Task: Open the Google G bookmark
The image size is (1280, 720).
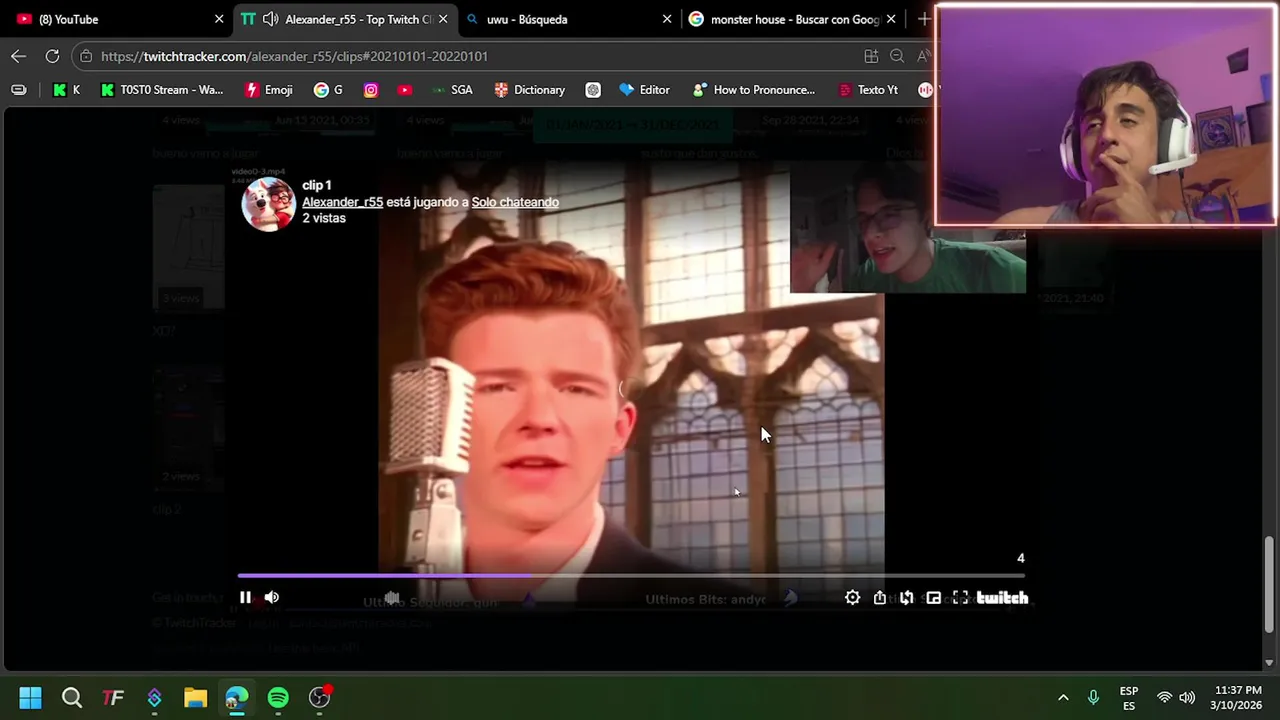Action: [328, 90]
